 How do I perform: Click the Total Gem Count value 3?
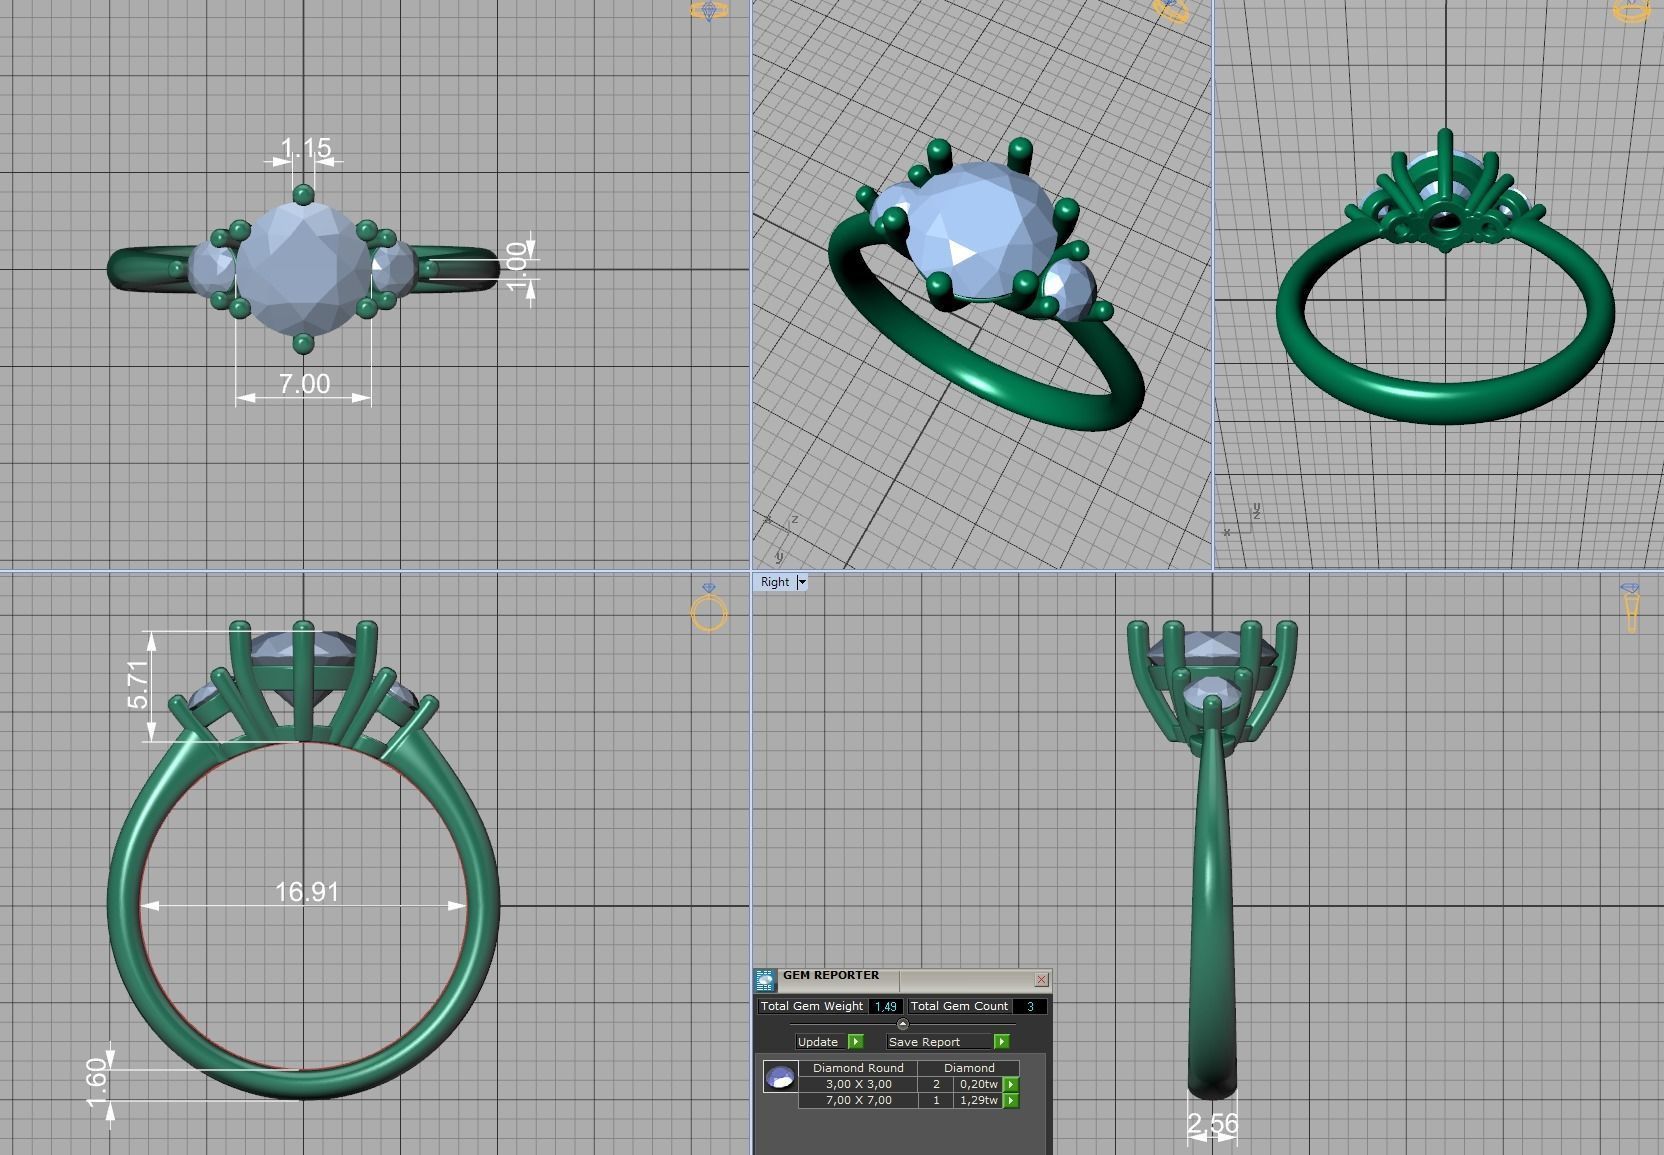(x=1030, y=1006)
